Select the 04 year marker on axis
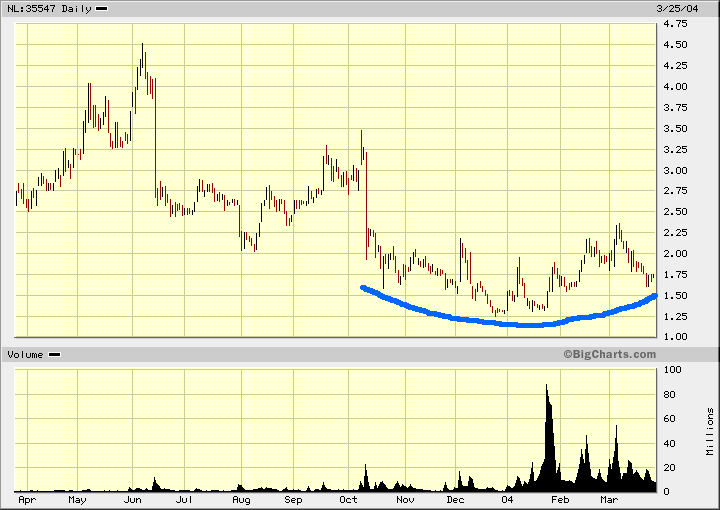720x510 pixels. point(507,498)
